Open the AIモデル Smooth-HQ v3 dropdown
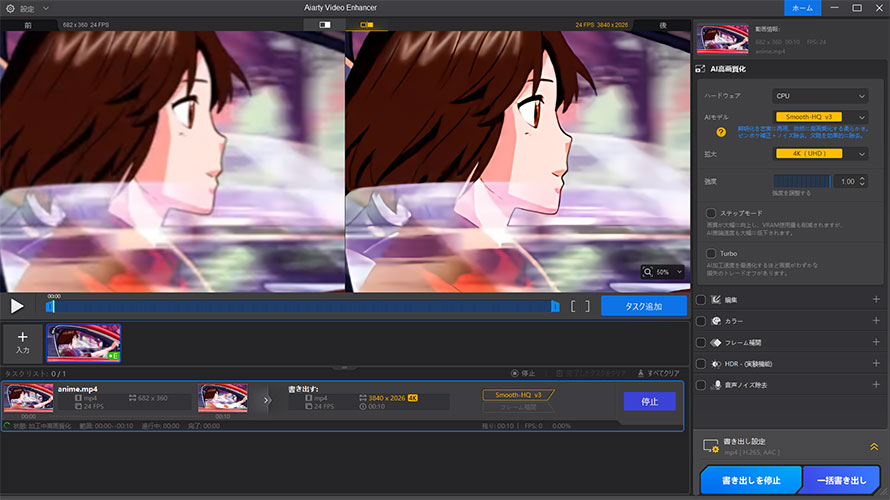Image resolution: width=890 pixels, height=500 pixels. pyautogui.click(x=820, y=117)
